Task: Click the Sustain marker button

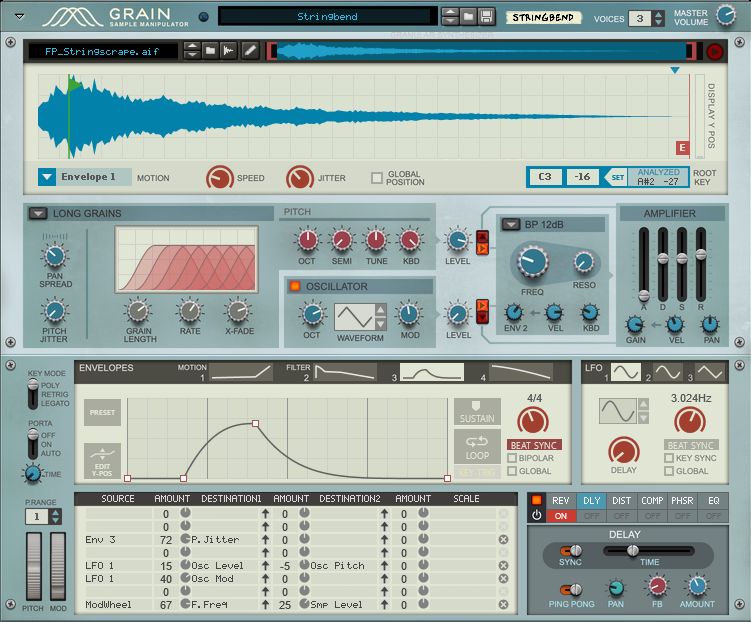Action: 477,412
